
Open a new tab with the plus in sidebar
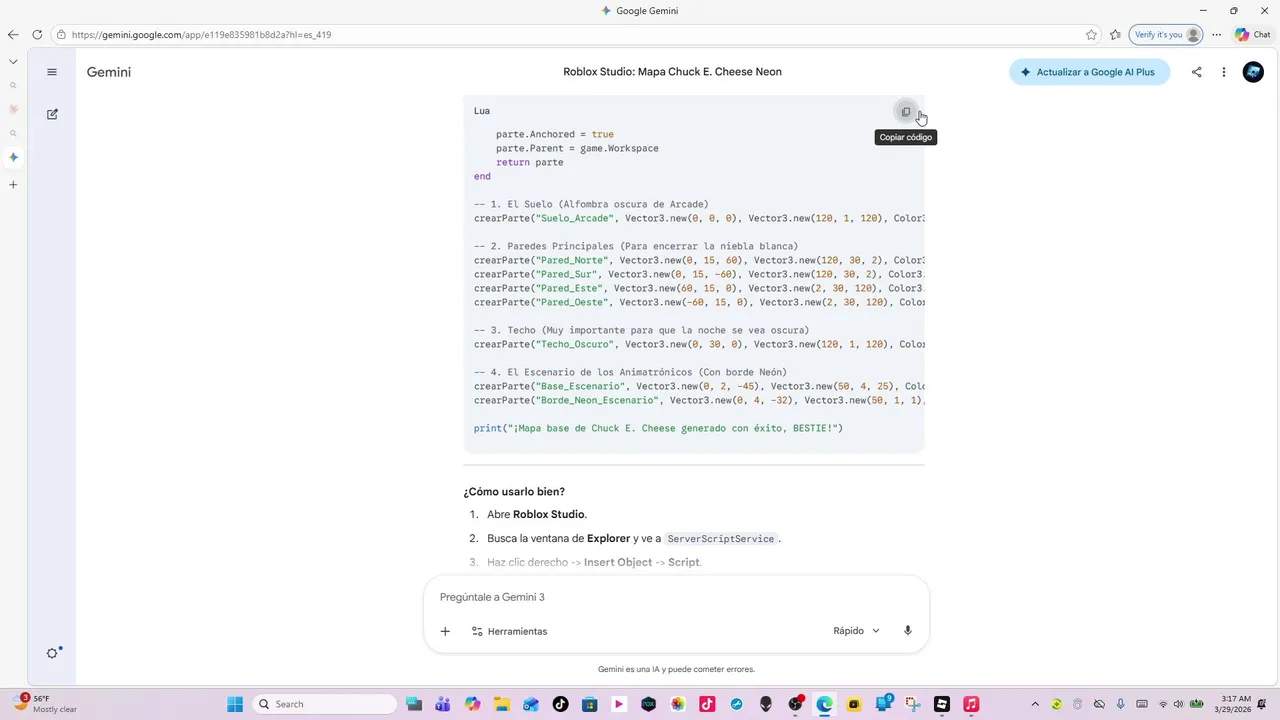[13, 185]
